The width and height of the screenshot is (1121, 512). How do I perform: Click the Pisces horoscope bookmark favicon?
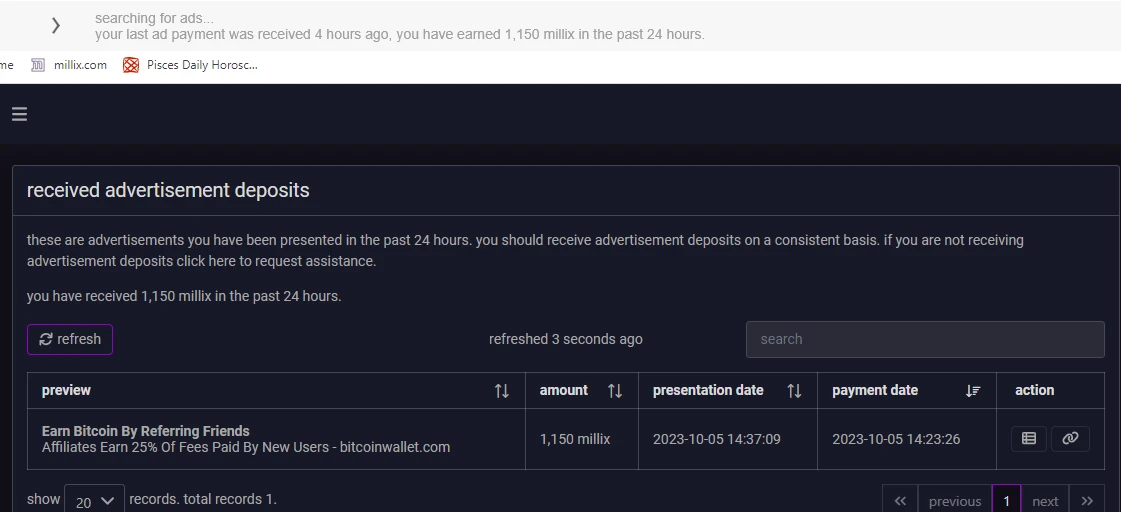130,65
